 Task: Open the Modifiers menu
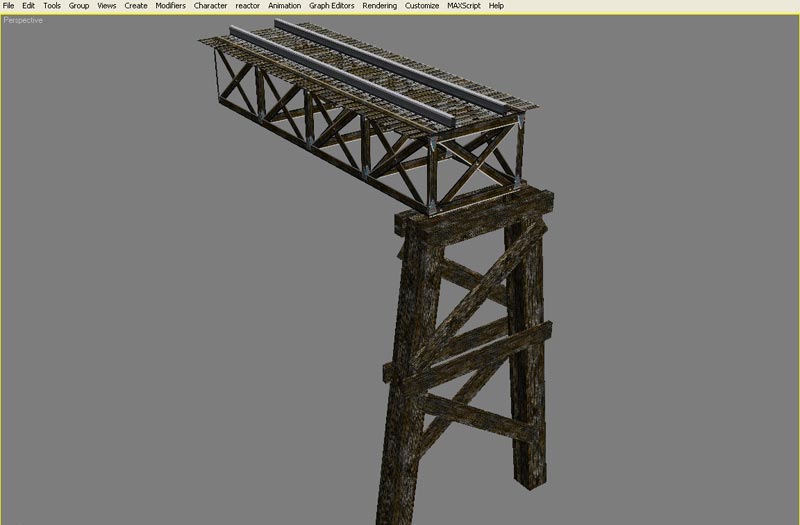click(170, 6)
